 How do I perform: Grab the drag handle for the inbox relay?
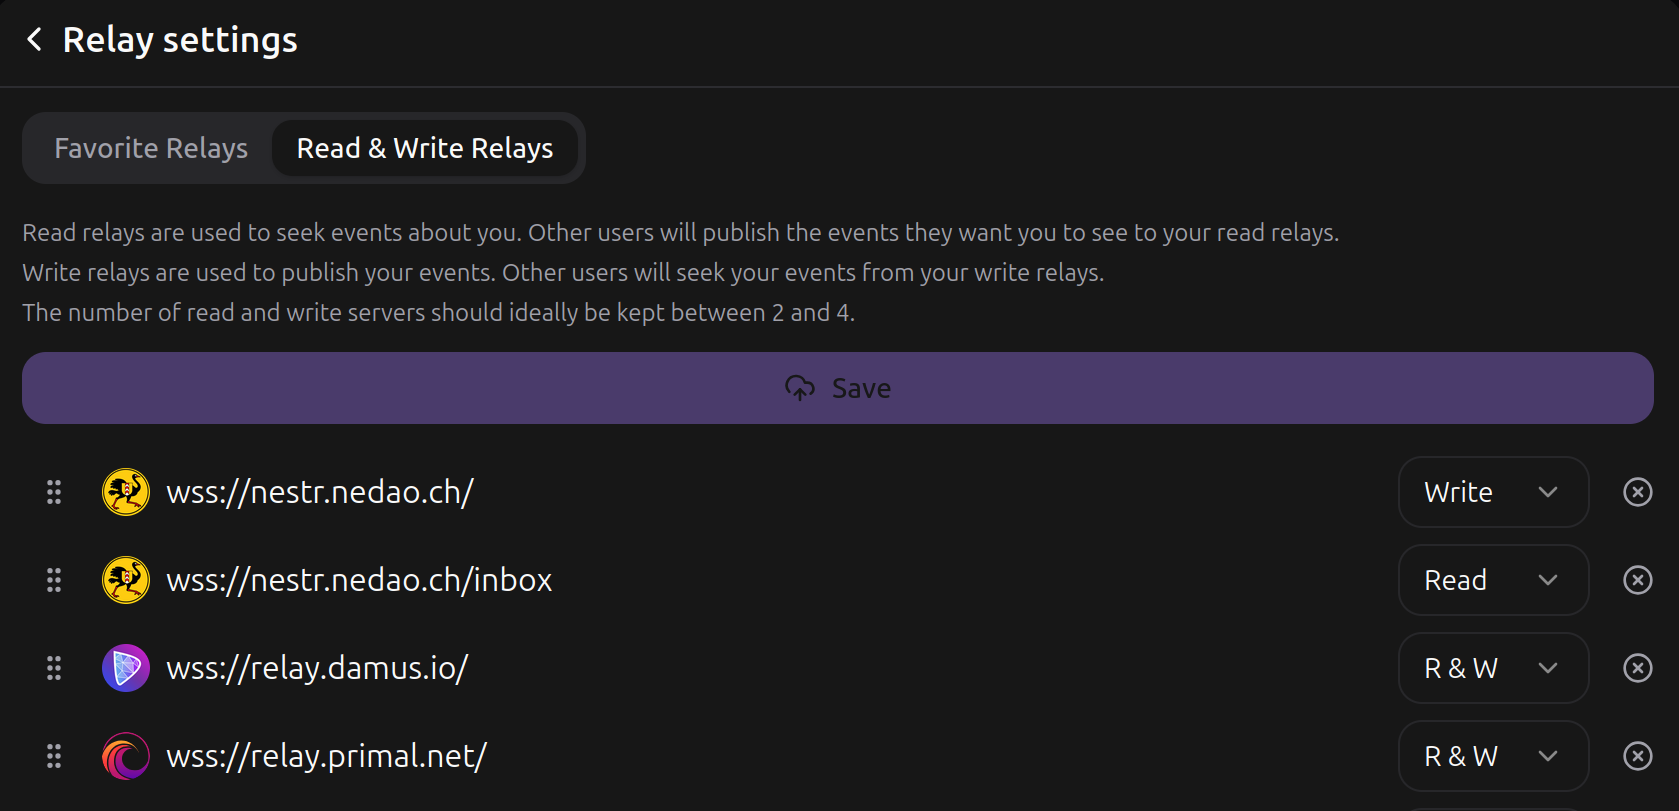click(x=54, y=579)
